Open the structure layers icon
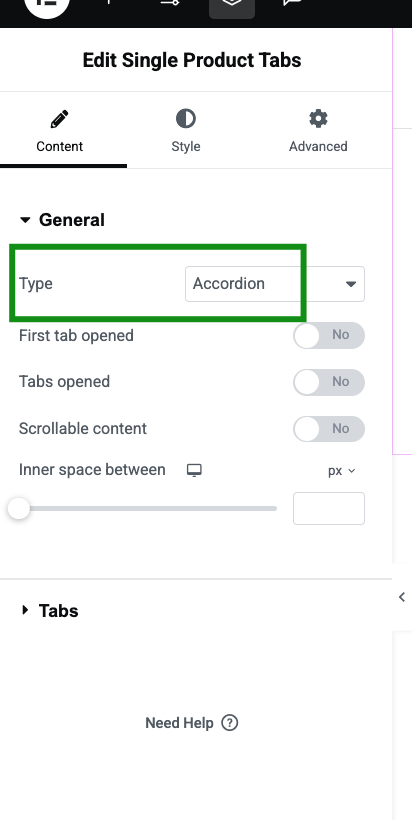Image resolution: width=412 pixels, height=820 pixels. (232, 6)
